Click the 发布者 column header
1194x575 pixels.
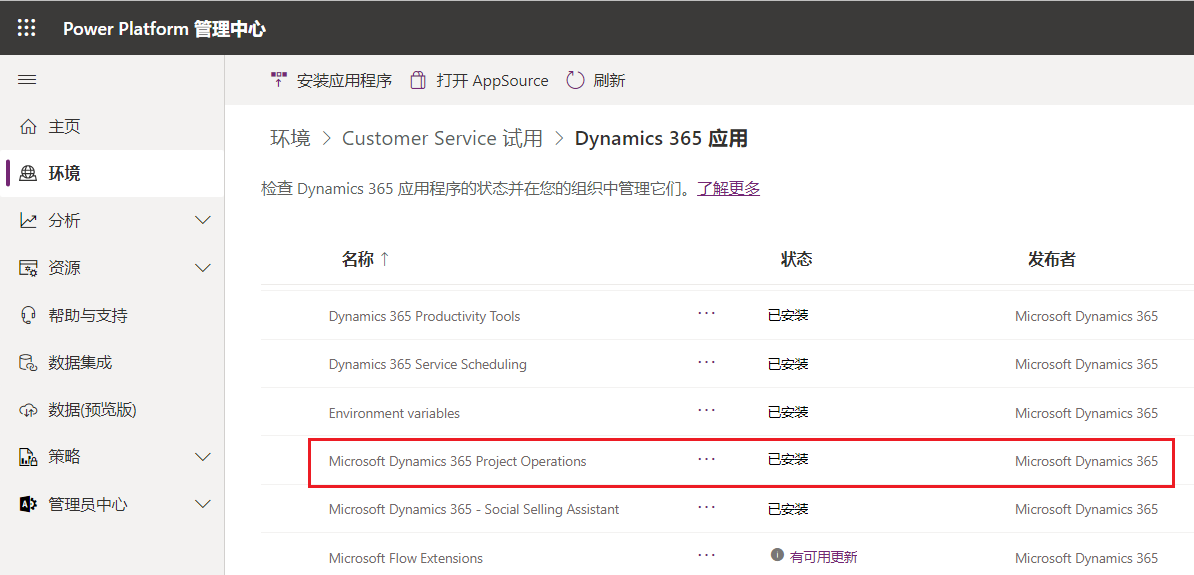[x=1052, y=260]
